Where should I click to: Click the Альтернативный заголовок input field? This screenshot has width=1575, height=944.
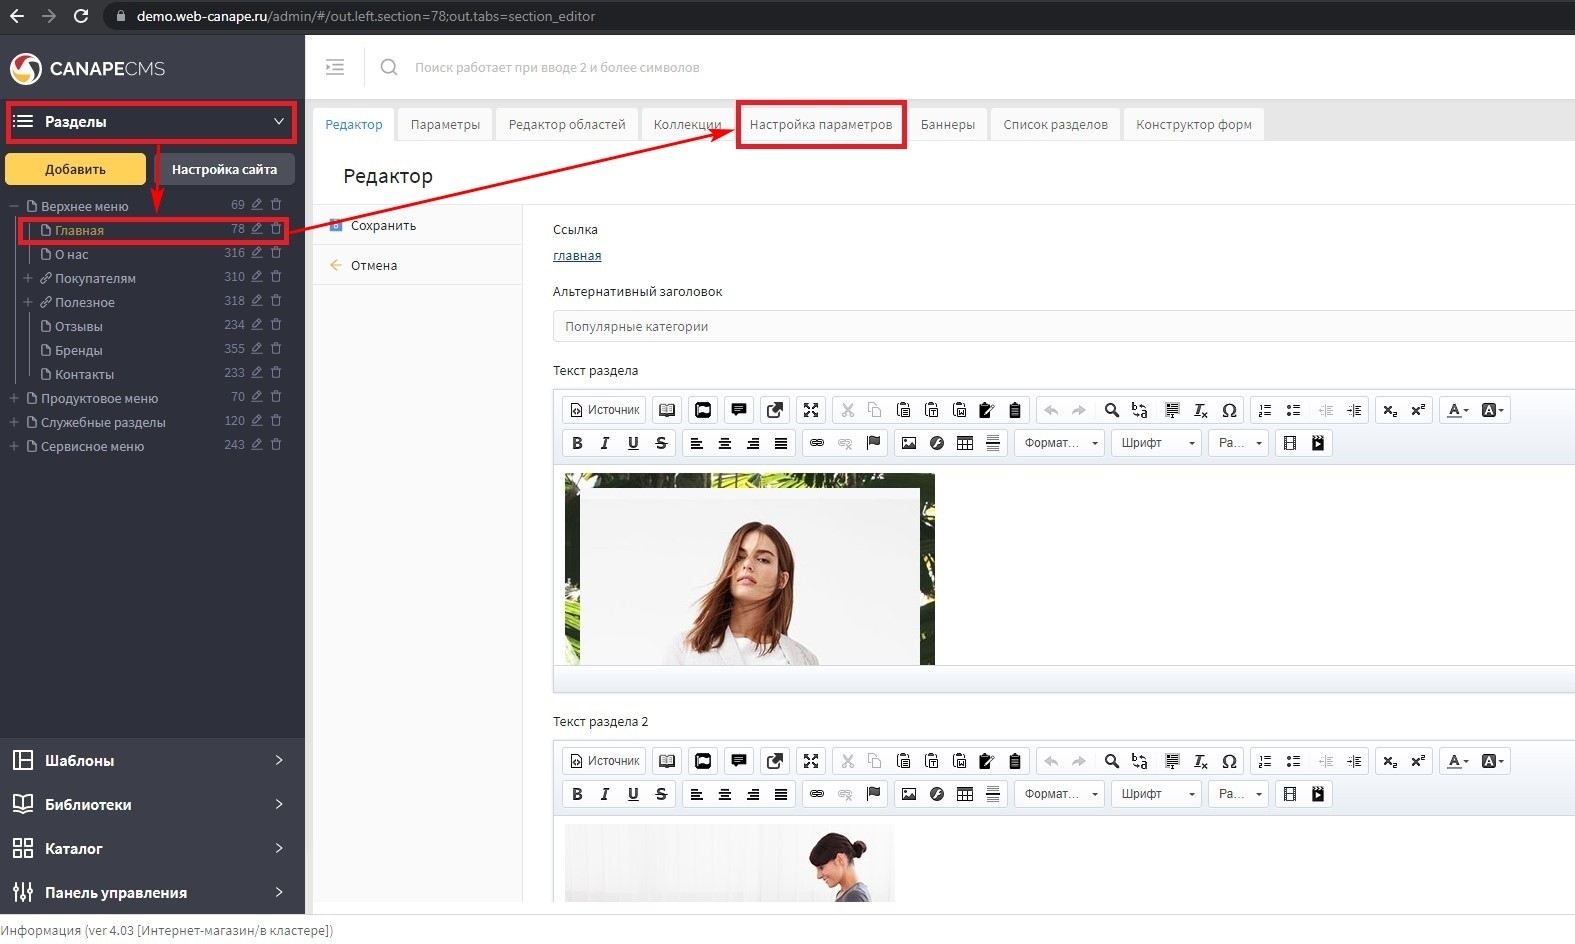1060,327
